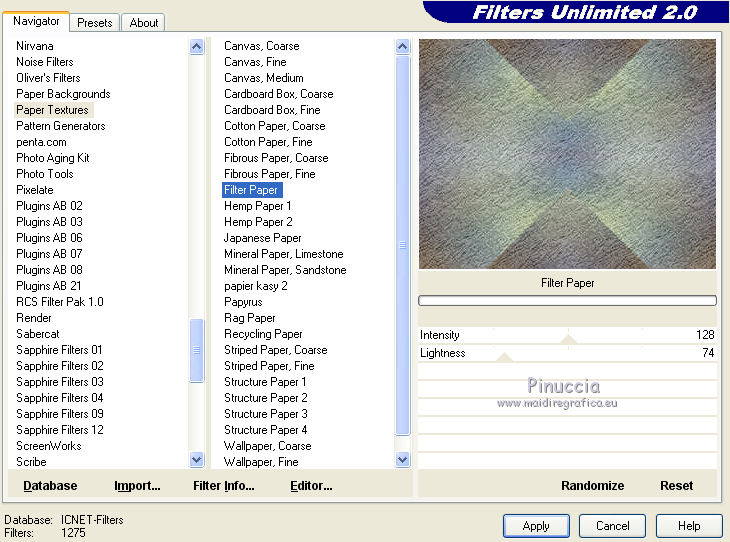The width and height of the screenshot is (730, 542).
Task: Select Pixelate category
Action: click(x=35, y=190)
